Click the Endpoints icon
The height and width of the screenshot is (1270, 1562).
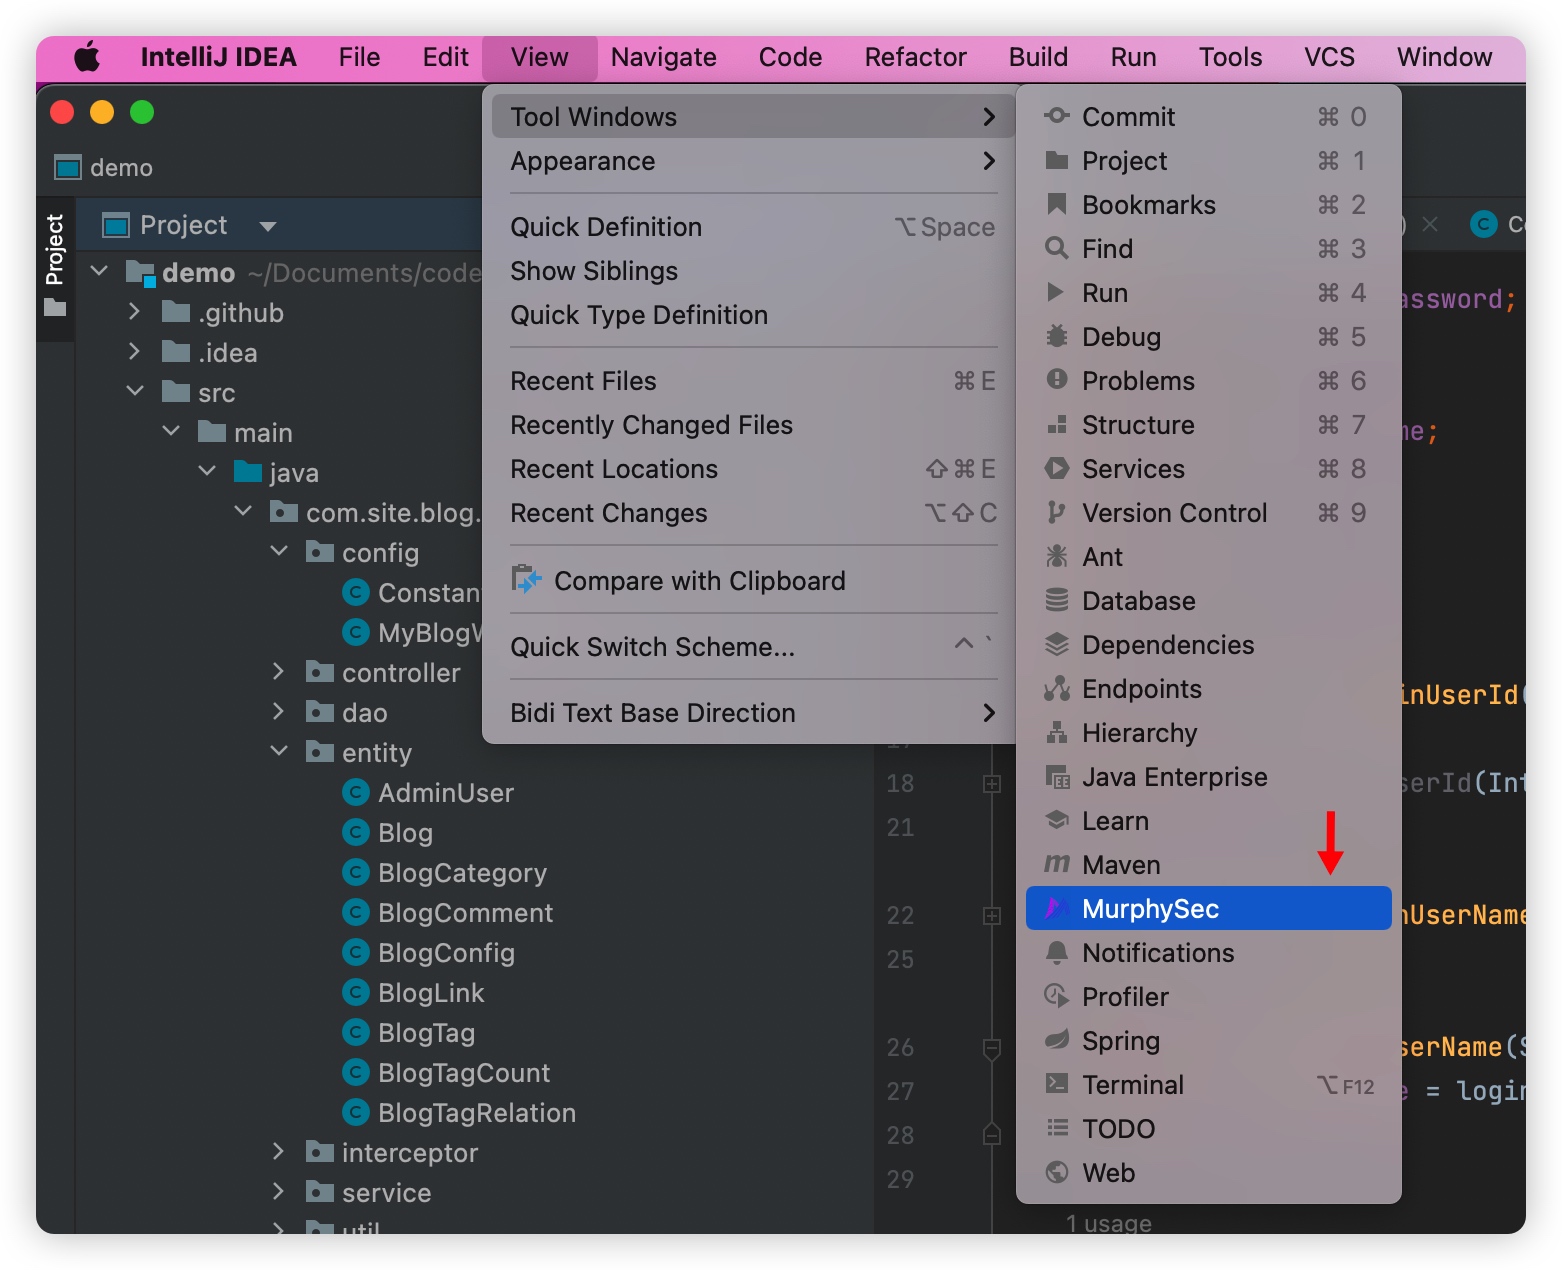click(x=1056, y=688)
